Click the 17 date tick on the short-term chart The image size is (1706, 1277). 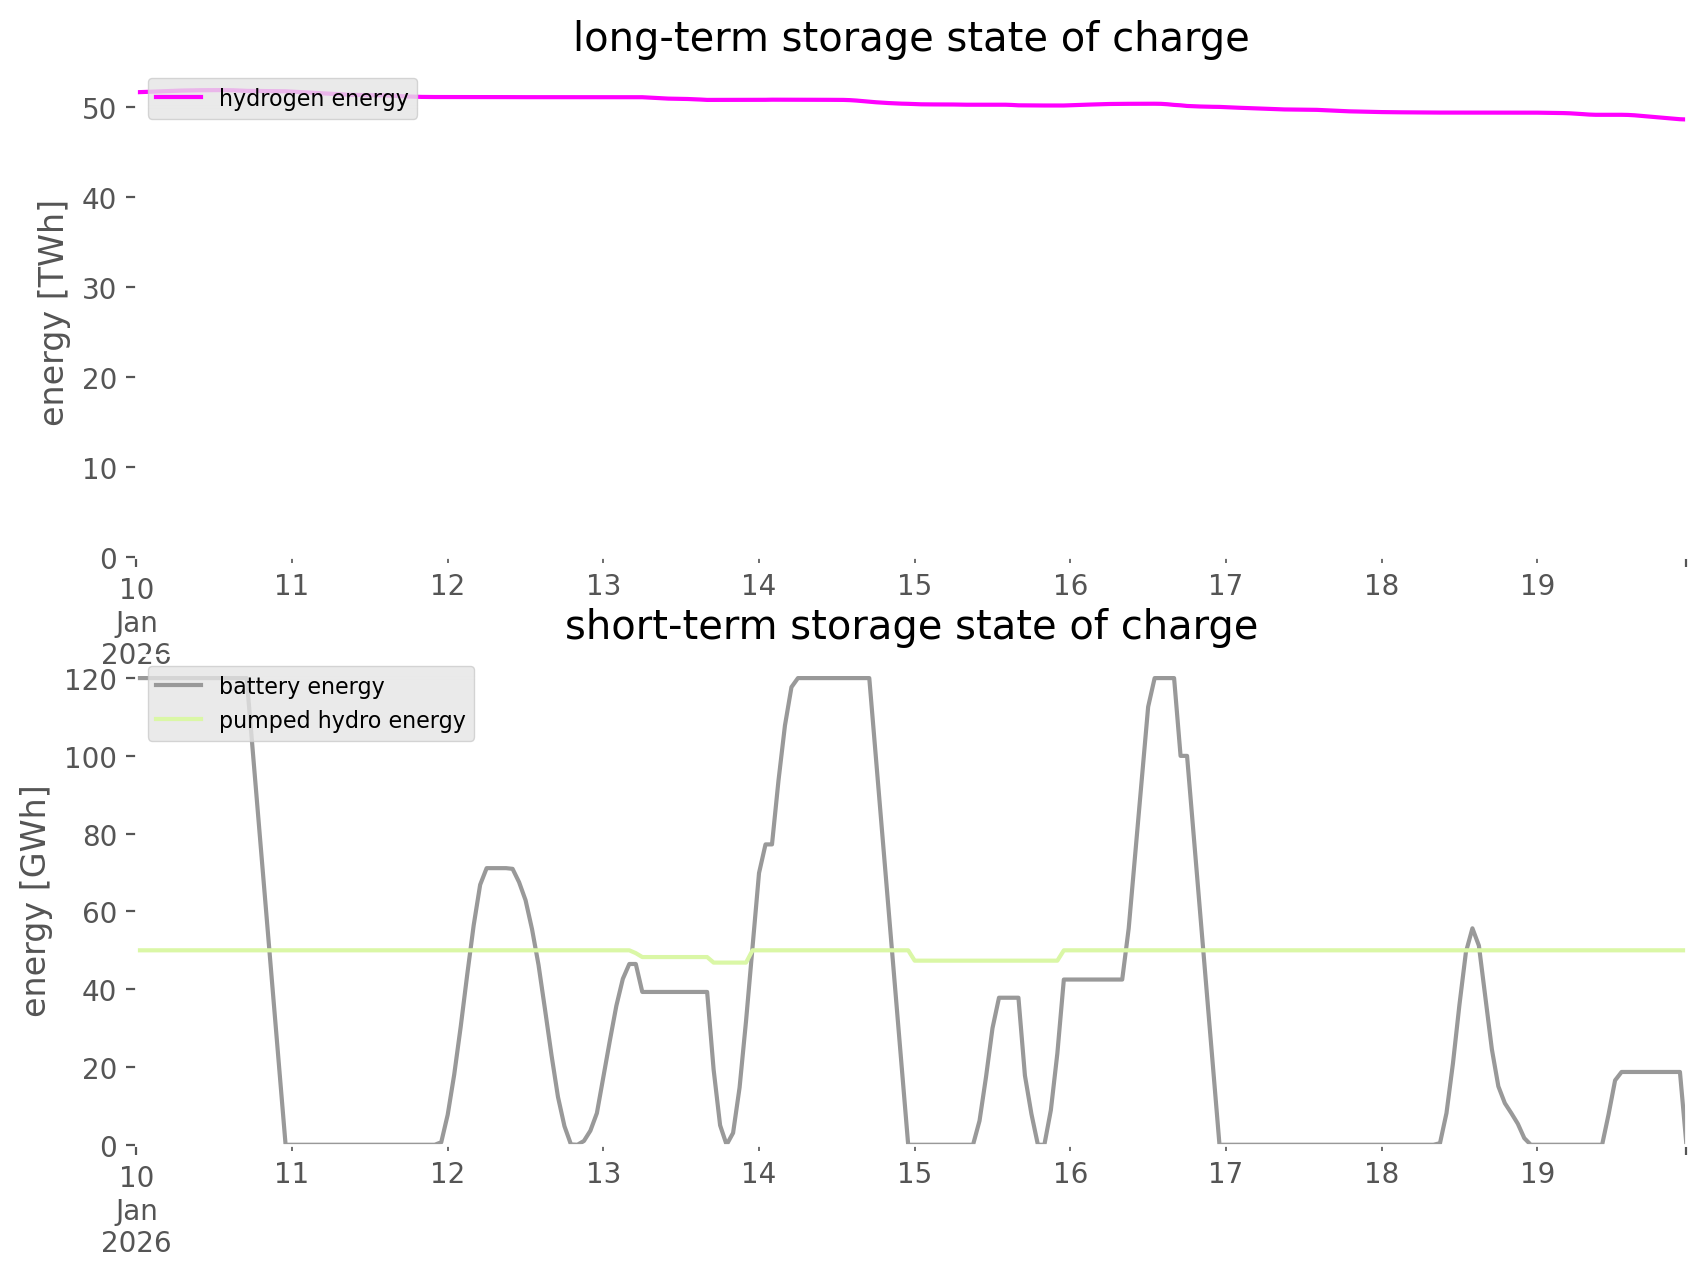point(1225,1173)
